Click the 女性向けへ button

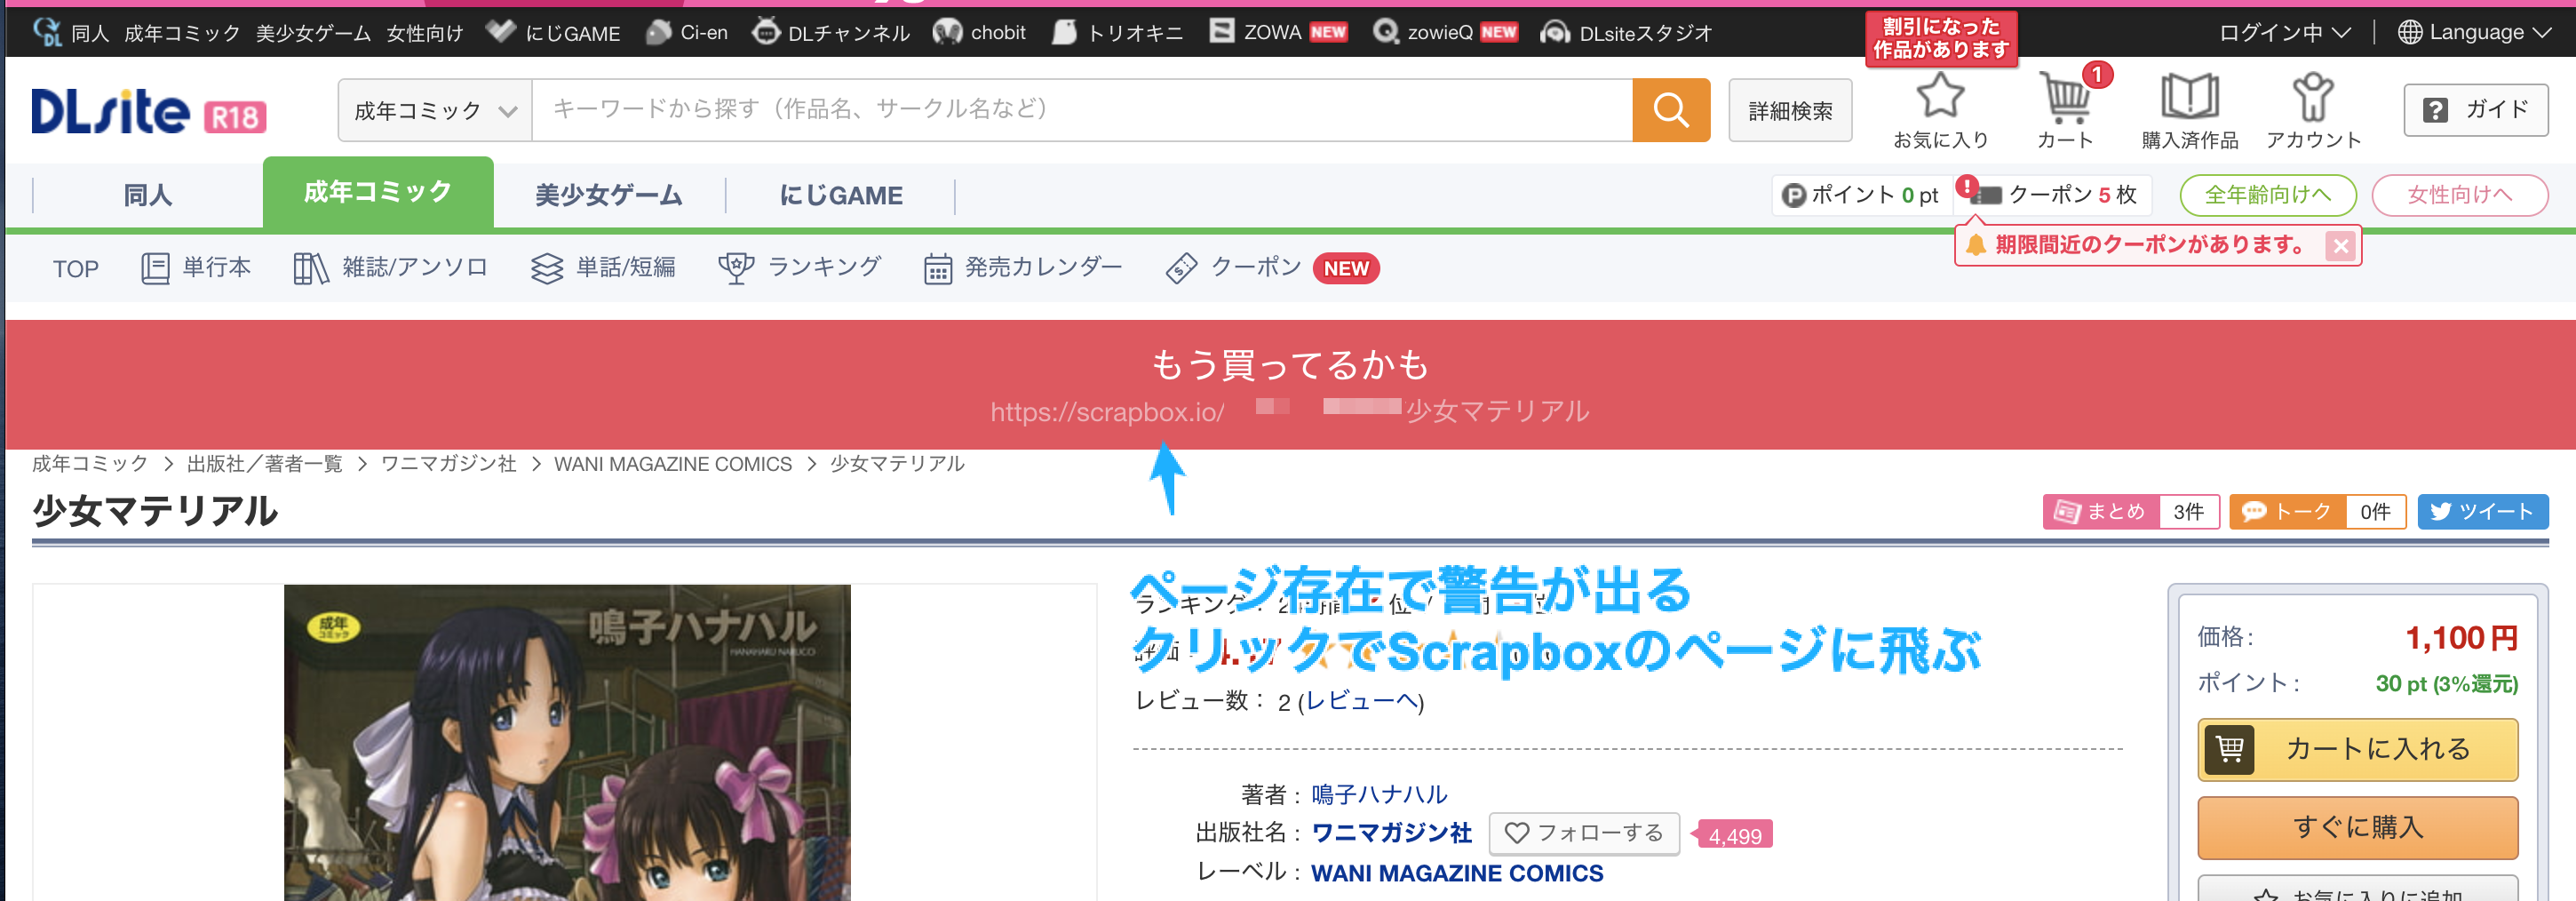click(2460, 195)
